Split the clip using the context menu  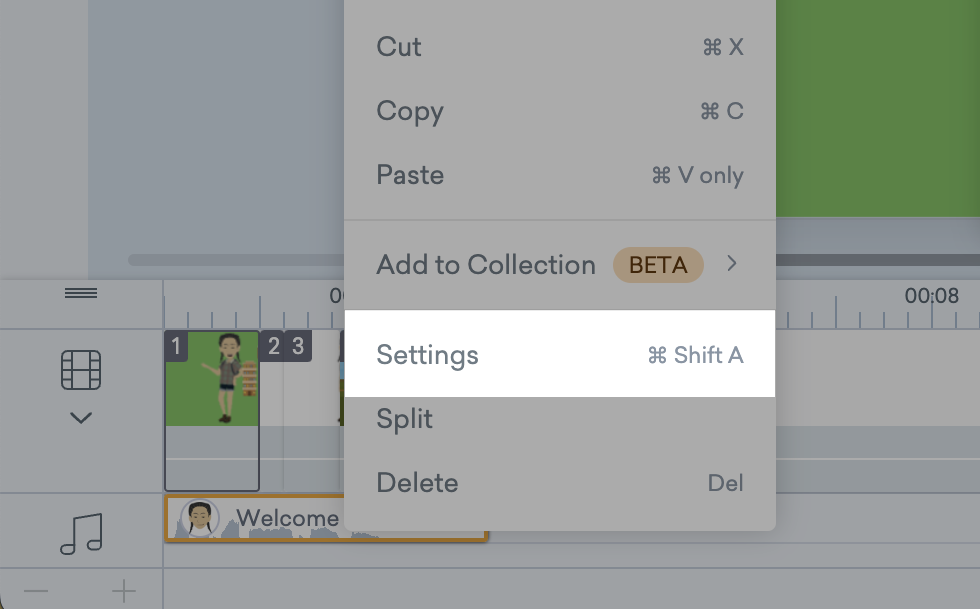[404, 418]
